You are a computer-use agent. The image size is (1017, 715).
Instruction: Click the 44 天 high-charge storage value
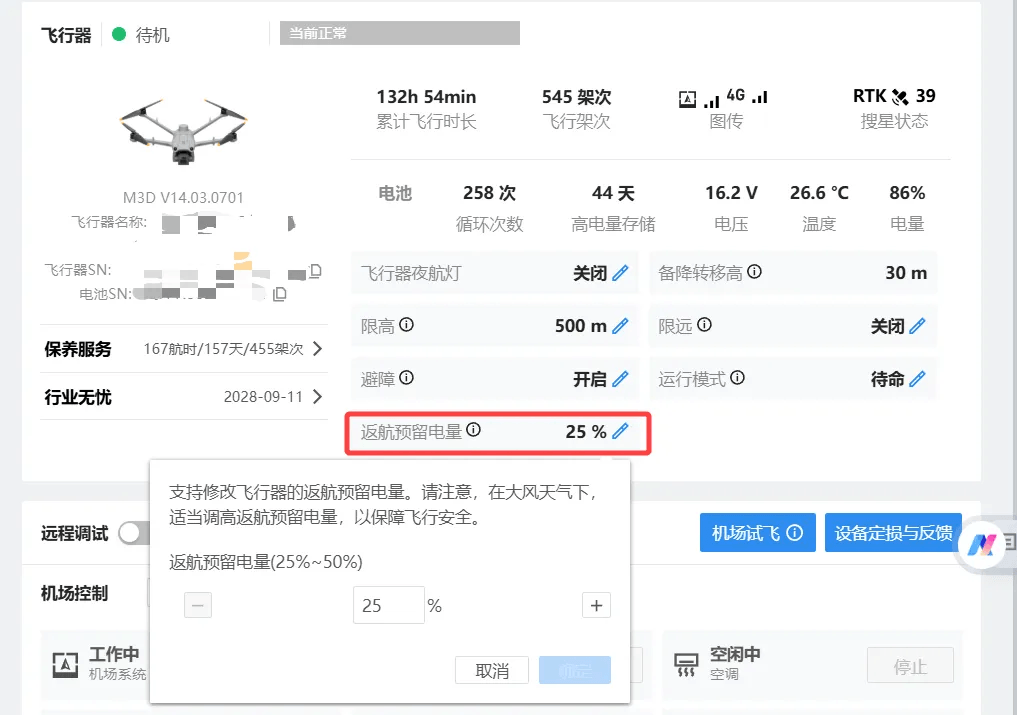point(613,193)
